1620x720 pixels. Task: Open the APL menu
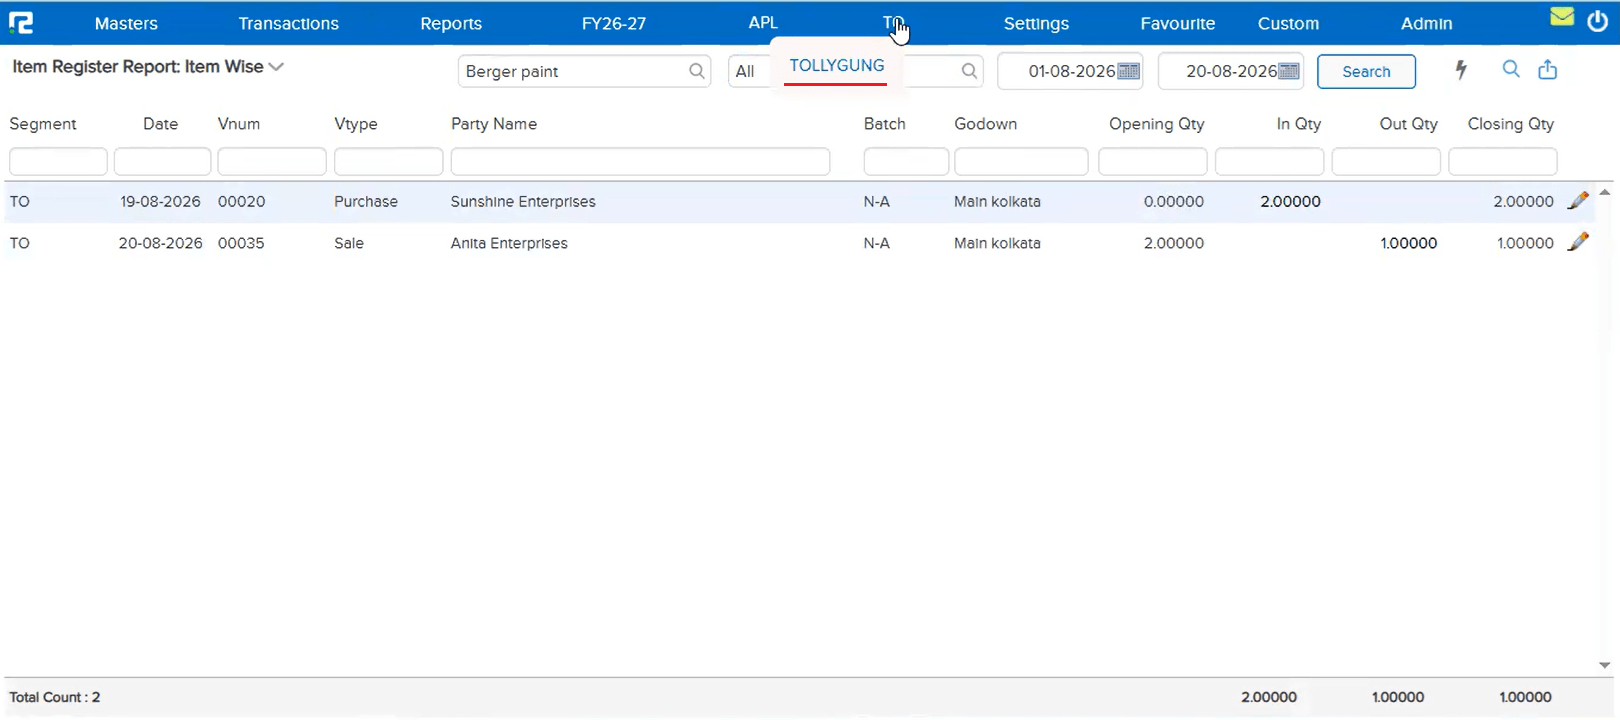763,22
